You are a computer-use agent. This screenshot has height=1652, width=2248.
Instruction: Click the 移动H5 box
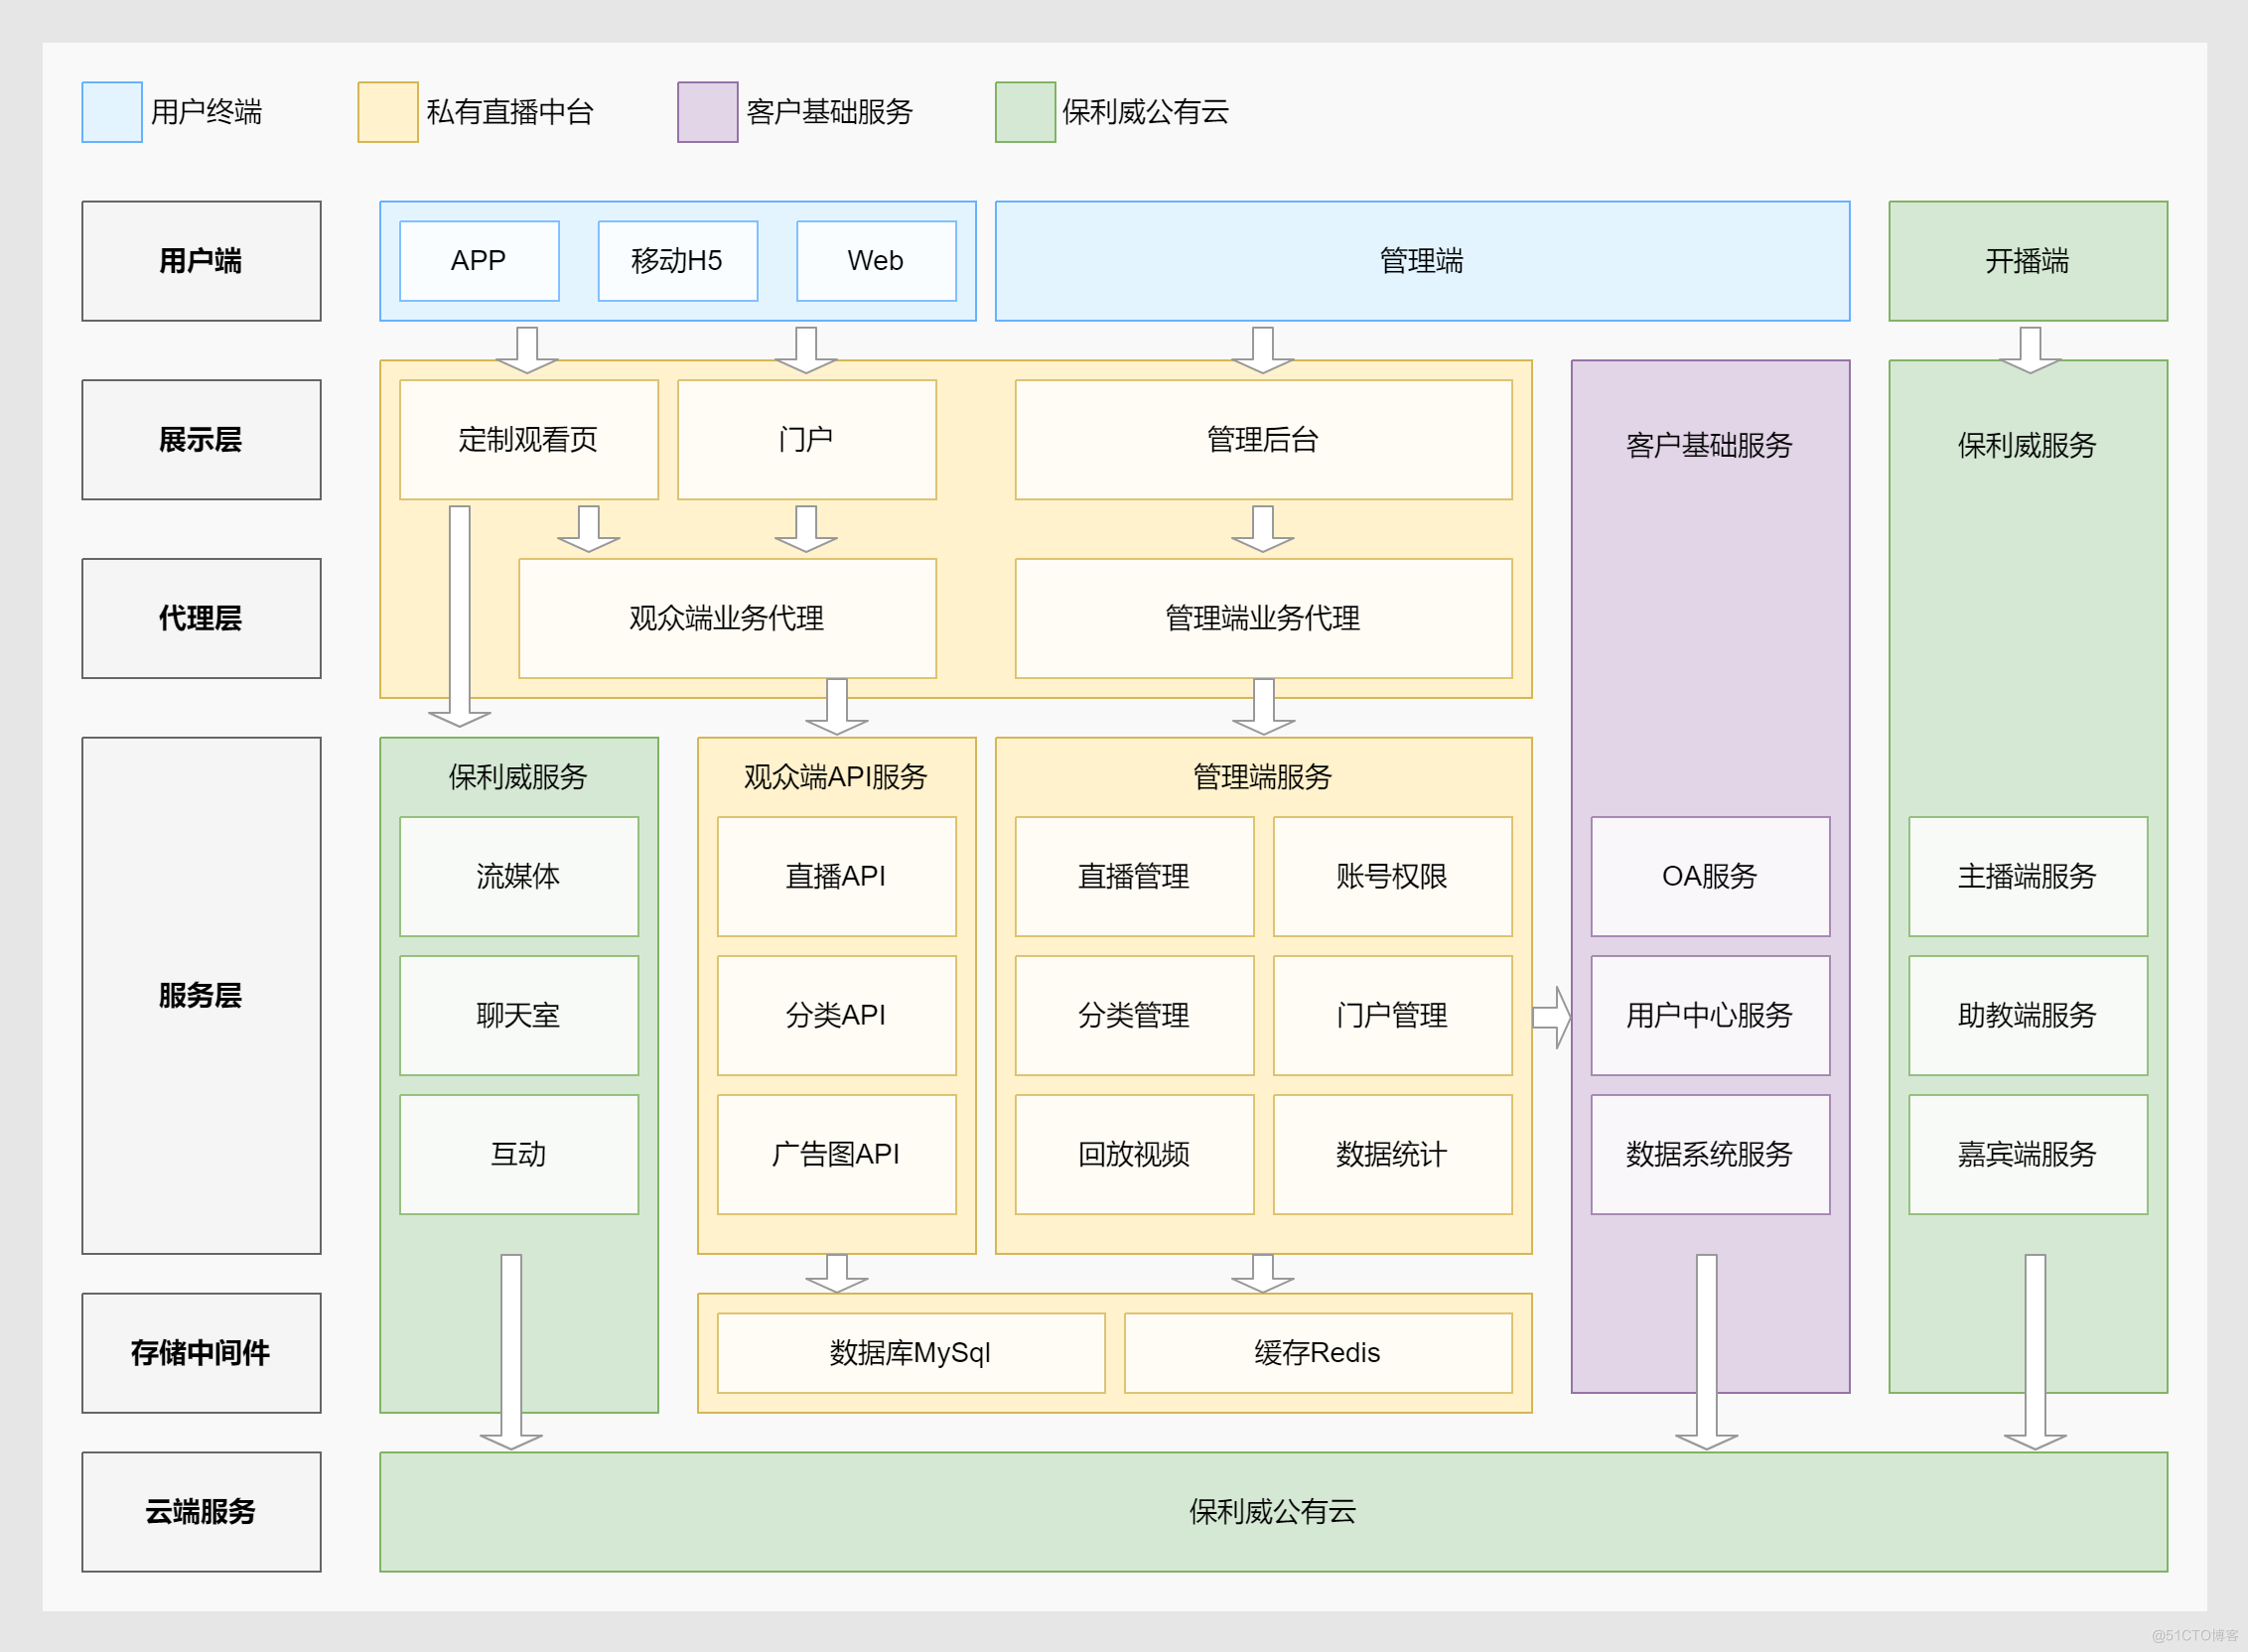pyautogui.click(x=678, y=261)
